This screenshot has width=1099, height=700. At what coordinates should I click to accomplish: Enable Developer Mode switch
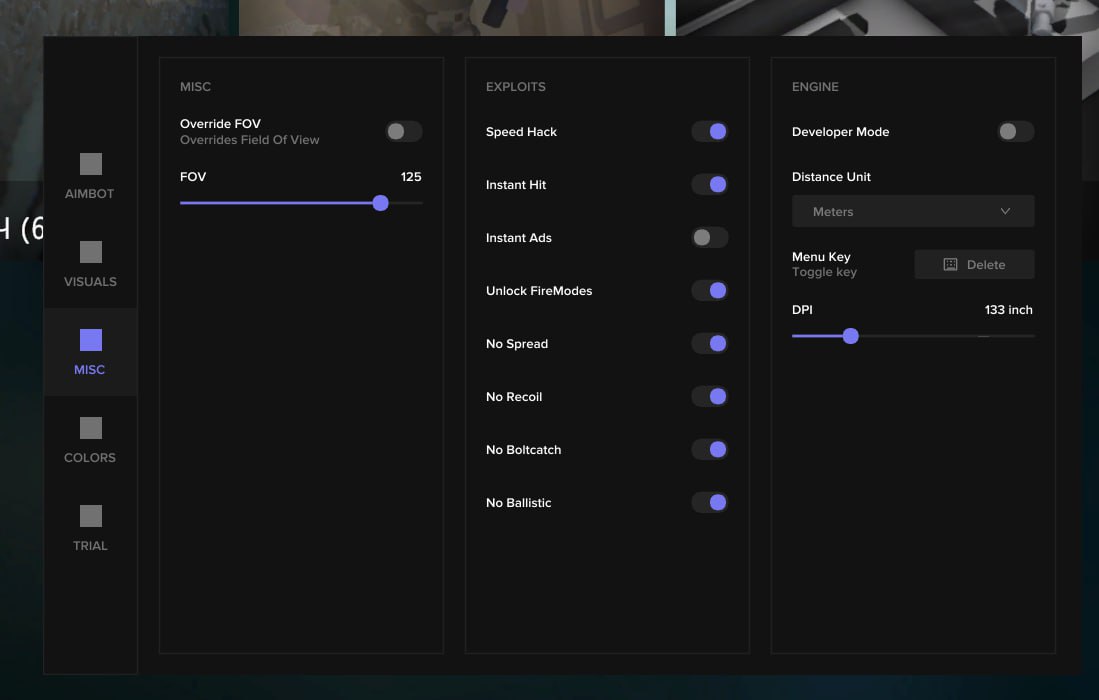tap(1015, 132)
